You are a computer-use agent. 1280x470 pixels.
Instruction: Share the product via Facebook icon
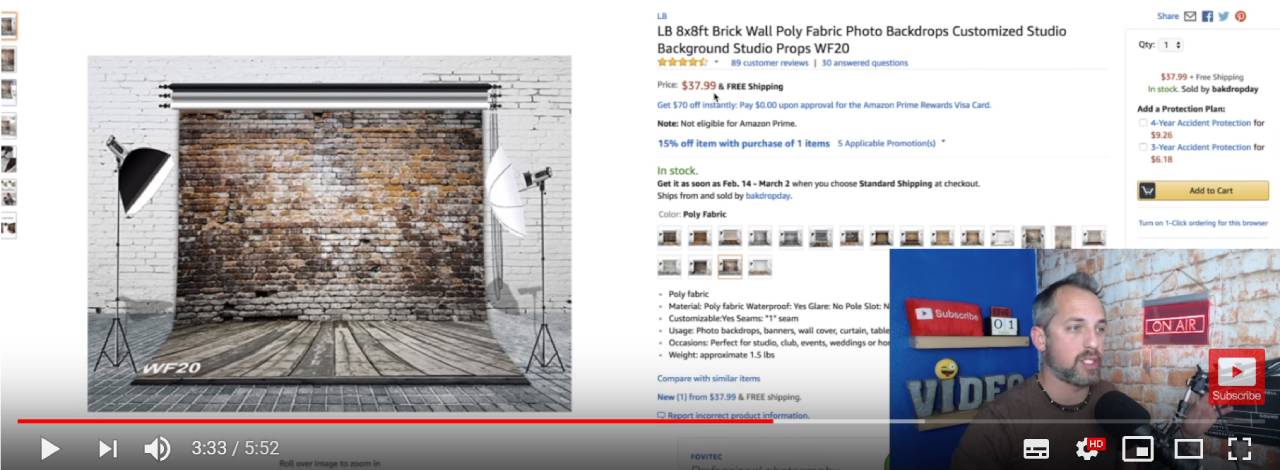pyautogui.click(x=1207, y=16)
